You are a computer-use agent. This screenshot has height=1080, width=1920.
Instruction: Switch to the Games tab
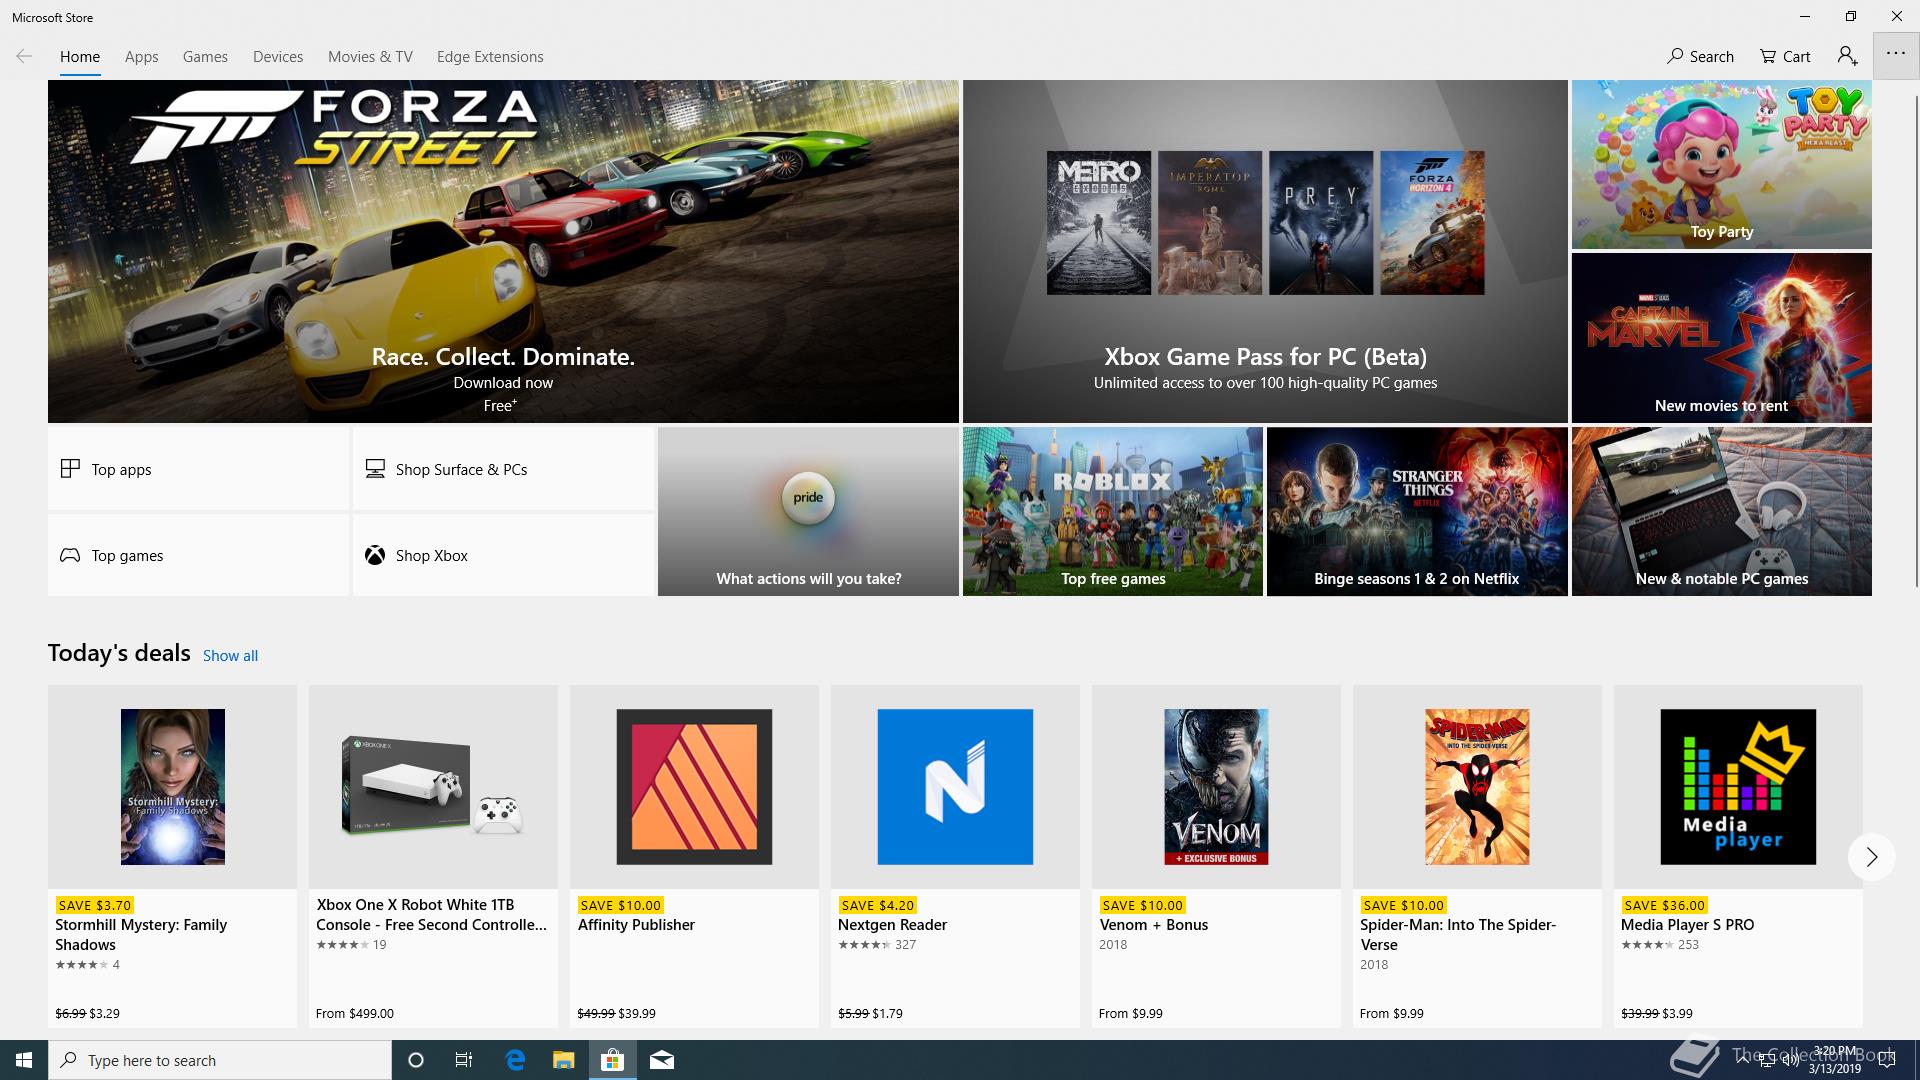pyautogui.click(x=205, y=56)
